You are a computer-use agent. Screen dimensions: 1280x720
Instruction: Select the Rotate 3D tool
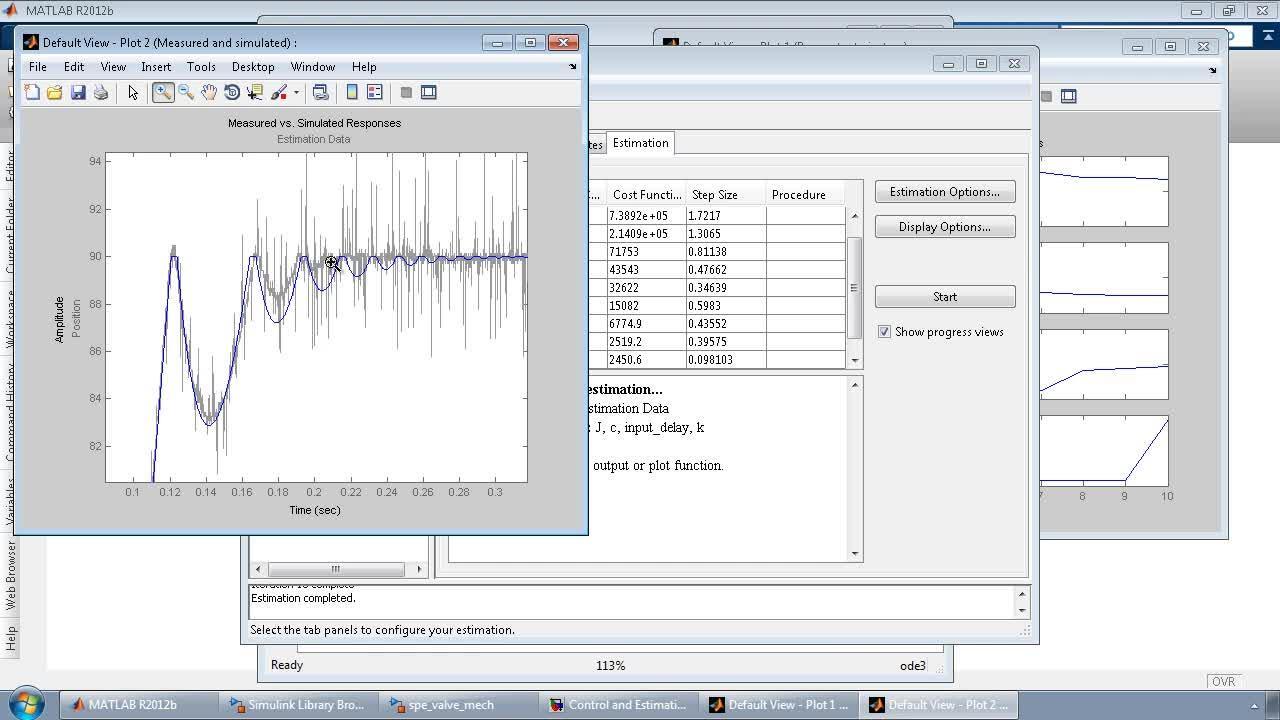point(232,92)
